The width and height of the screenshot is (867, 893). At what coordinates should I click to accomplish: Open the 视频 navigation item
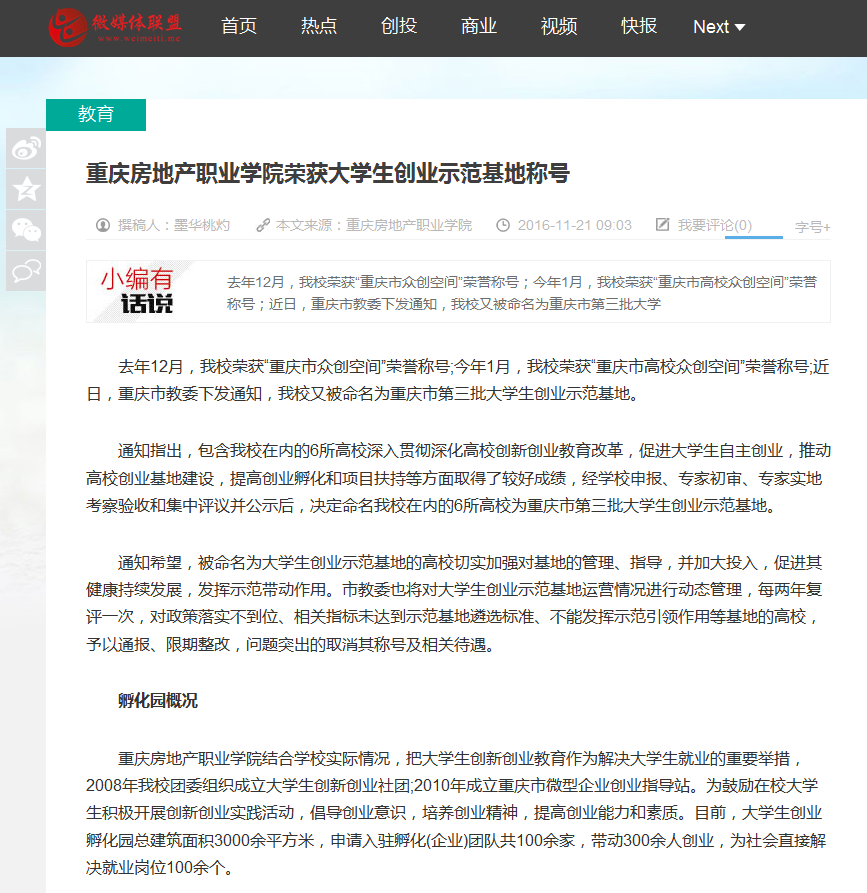pyautogui.click(x=559, y=27)
